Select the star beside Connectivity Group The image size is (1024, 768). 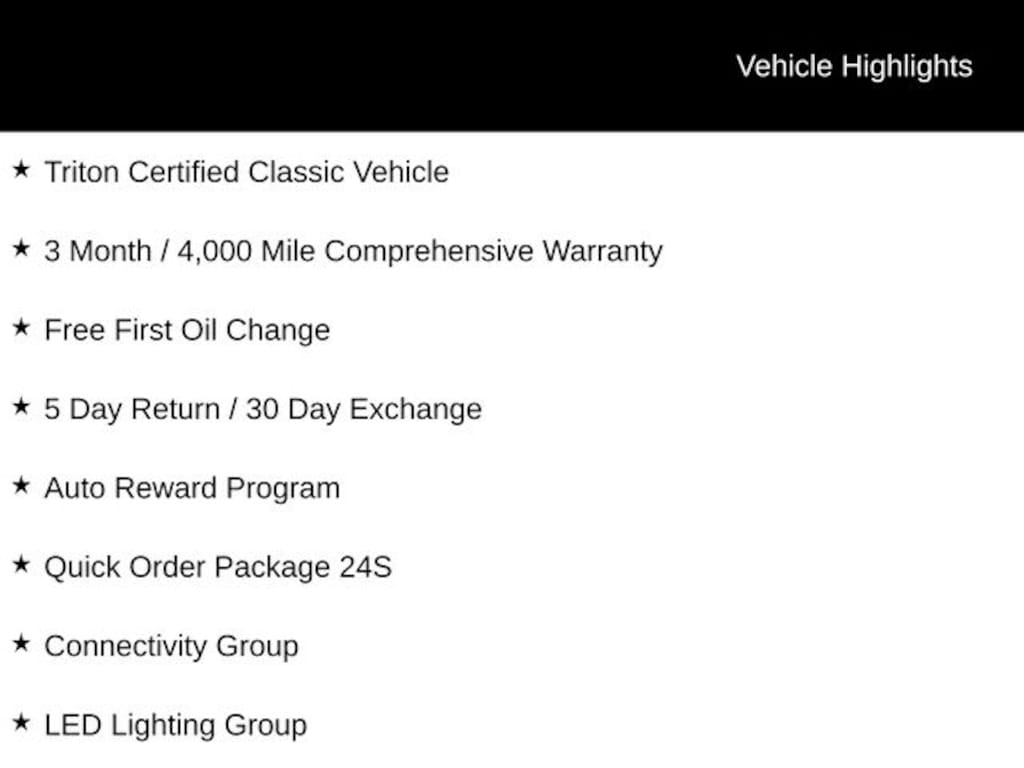point(21,644)
